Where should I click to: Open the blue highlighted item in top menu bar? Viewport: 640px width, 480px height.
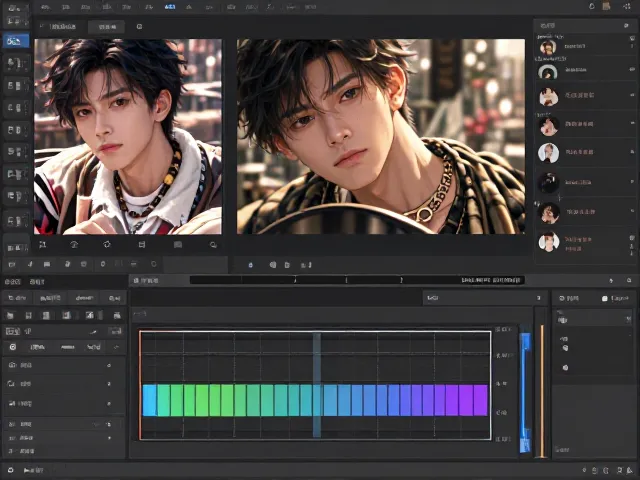[170, 7]
